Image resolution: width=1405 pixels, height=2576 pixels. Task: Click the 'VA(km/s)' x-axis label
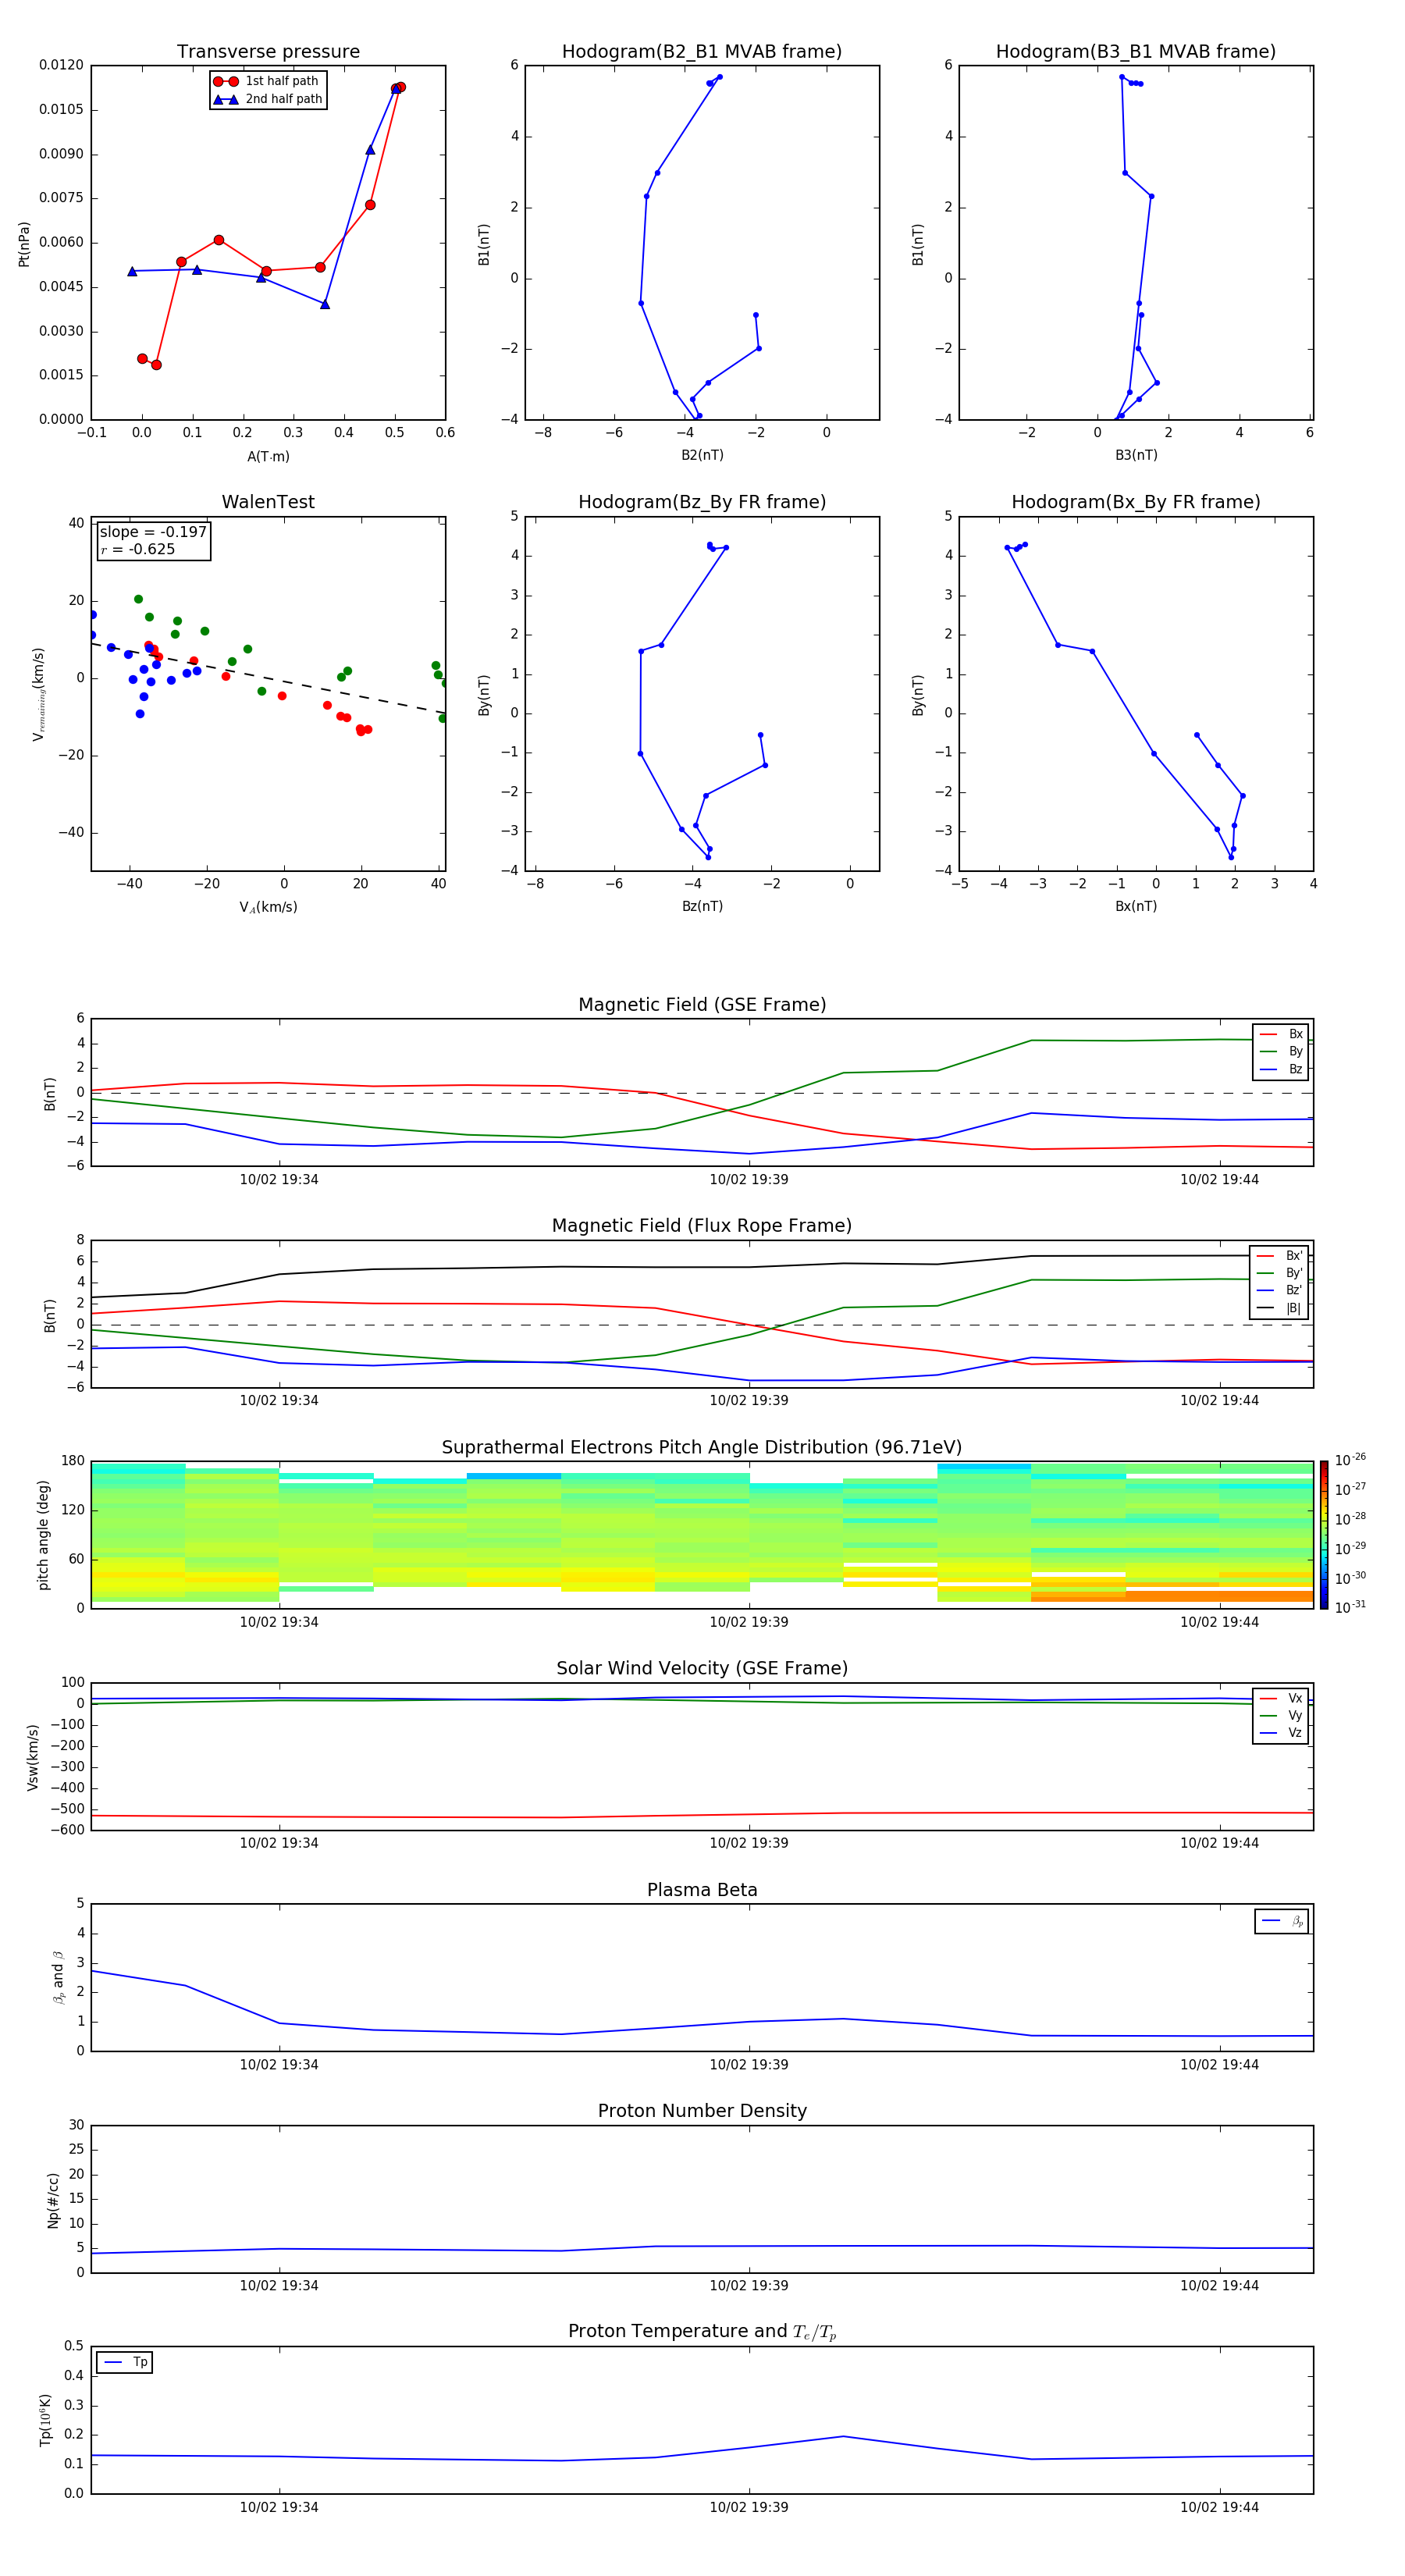point(268,907)
